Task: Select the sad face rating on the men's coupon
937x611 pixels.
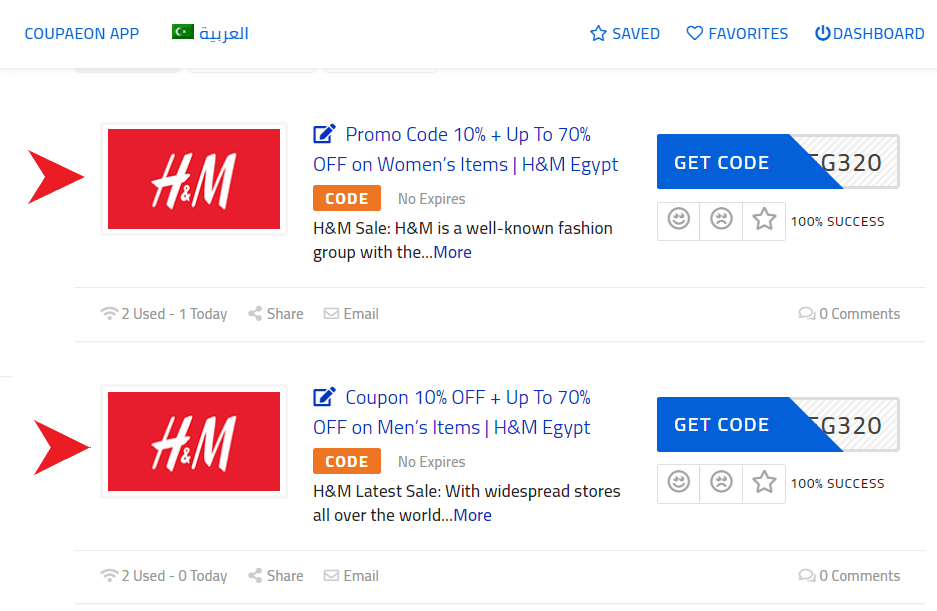Action: tap(721, 483)
